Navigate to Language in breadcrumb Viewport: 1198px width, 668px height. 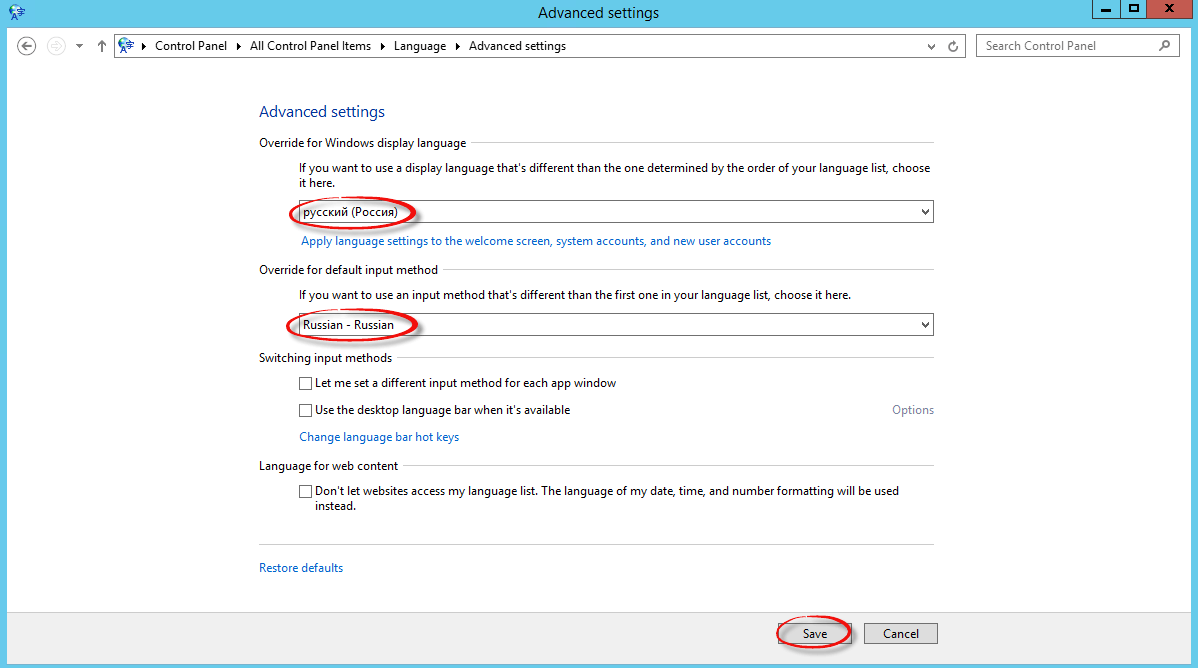419,46
